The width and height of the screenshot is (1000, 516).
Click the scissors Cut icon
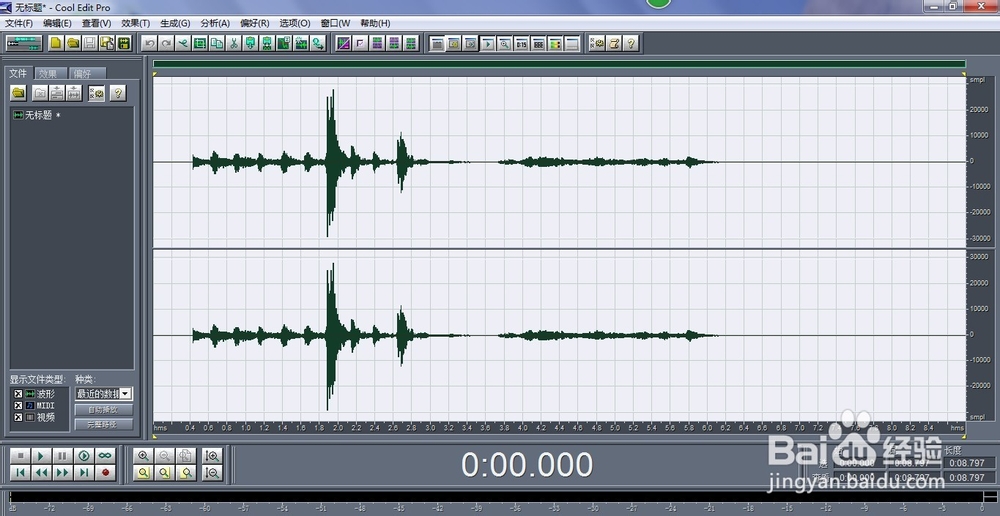pyautogui.click(x=233, y=43)
